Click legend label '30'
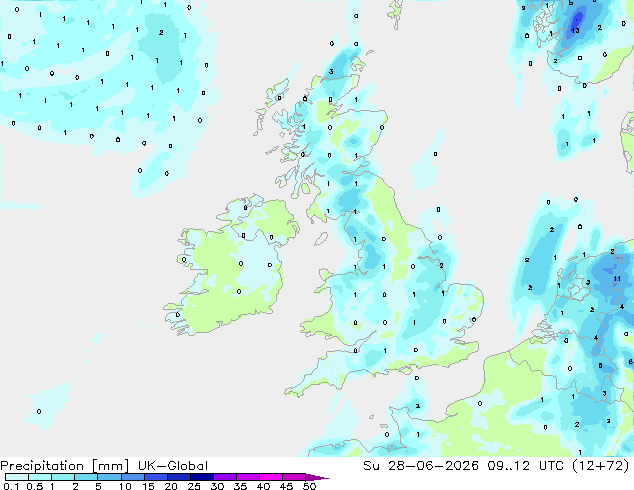 tap(217, 486)
